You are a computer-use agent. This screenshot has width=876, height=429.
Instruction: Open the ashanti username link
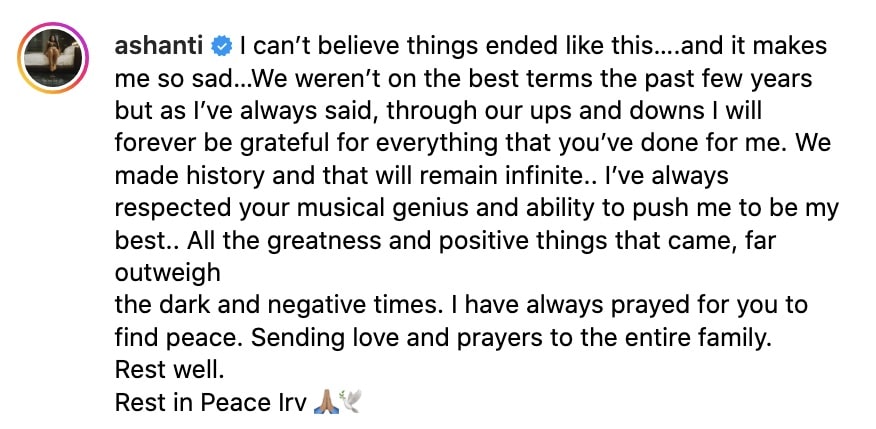point(160,46)
